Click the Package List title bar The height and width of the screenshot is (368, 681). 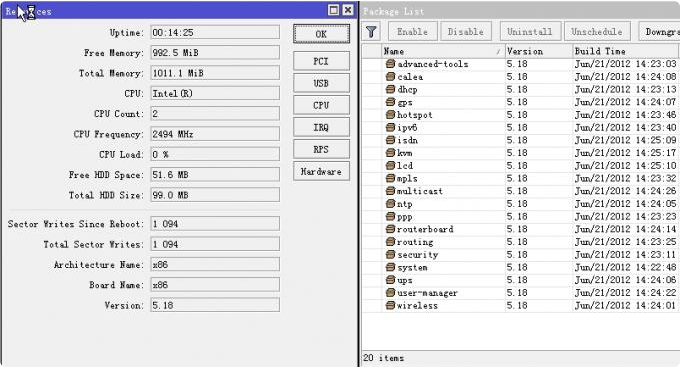click(x=520, y=11)
